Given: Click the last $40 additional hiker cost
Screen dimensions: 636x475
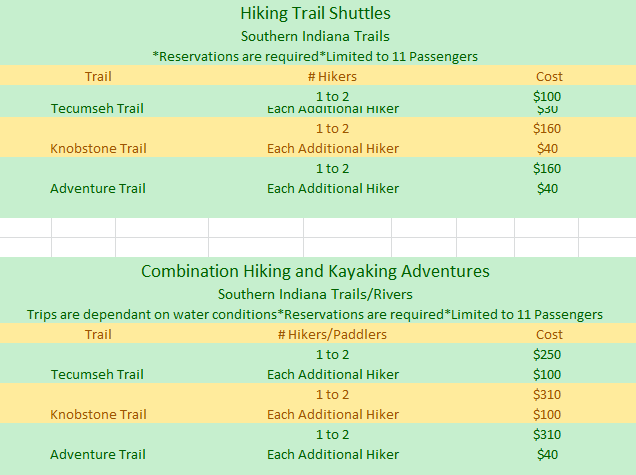Looking at the screenshot, I should [x=547, y=454].
